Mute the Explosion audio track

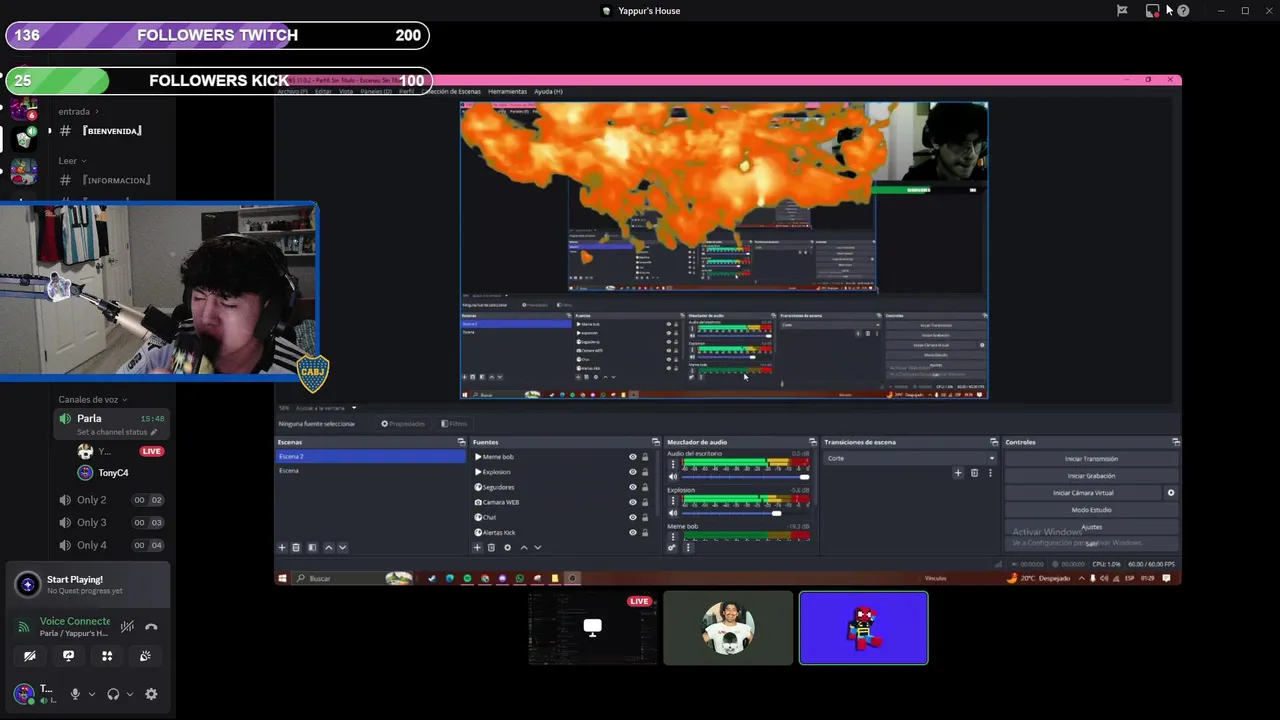click(672, 513)
